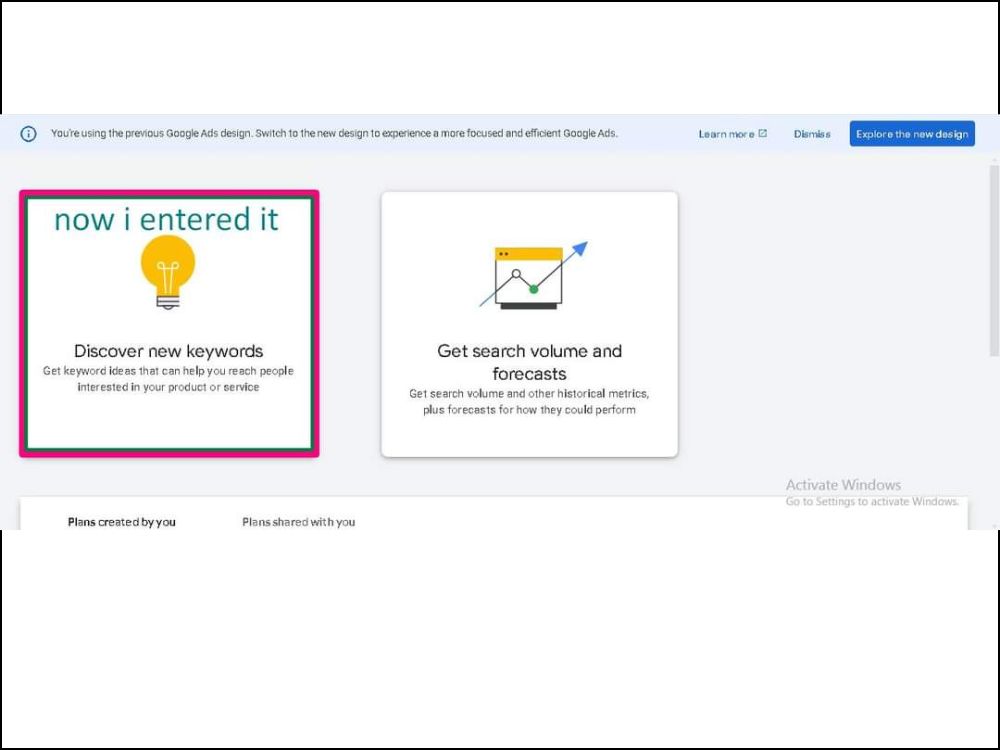The image size is (1000, 750).
Task: Click the banner message about previous Google Ads design
Action: tap(334, 133)
